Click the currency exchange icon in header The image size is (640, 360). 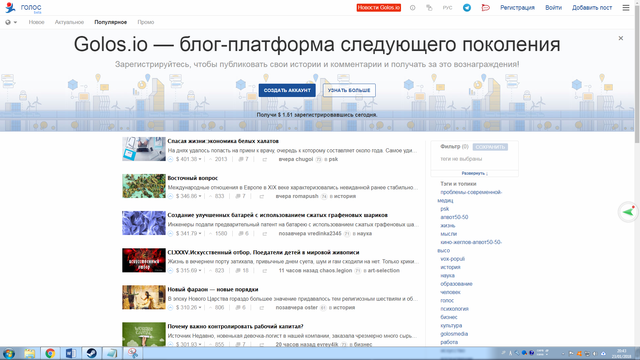coord(429,8)
